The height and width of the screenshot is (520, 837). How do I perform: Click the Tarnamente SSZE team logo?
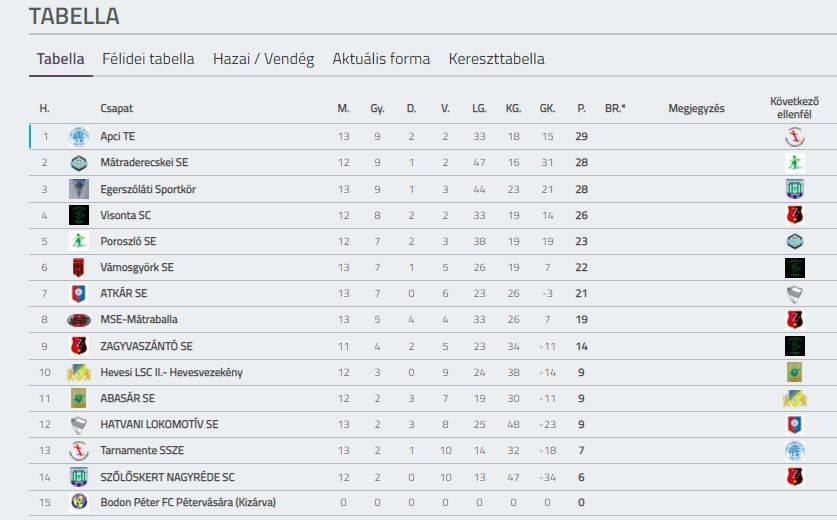point(79,451)
